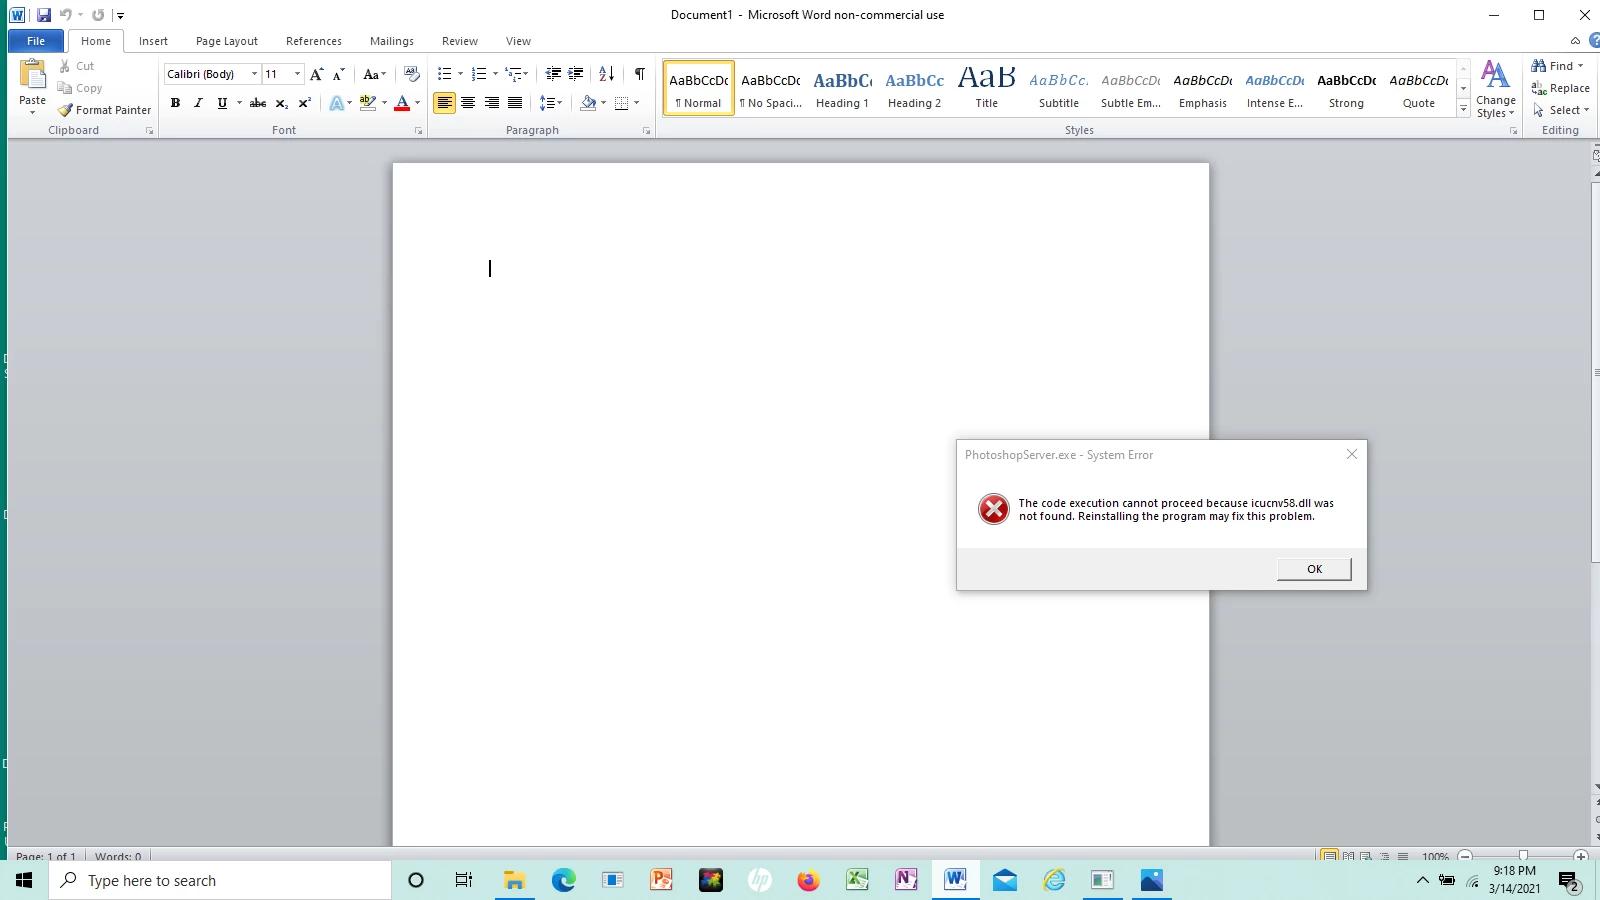
Task: Apply subscript formatting
Action: click(282, 103)
